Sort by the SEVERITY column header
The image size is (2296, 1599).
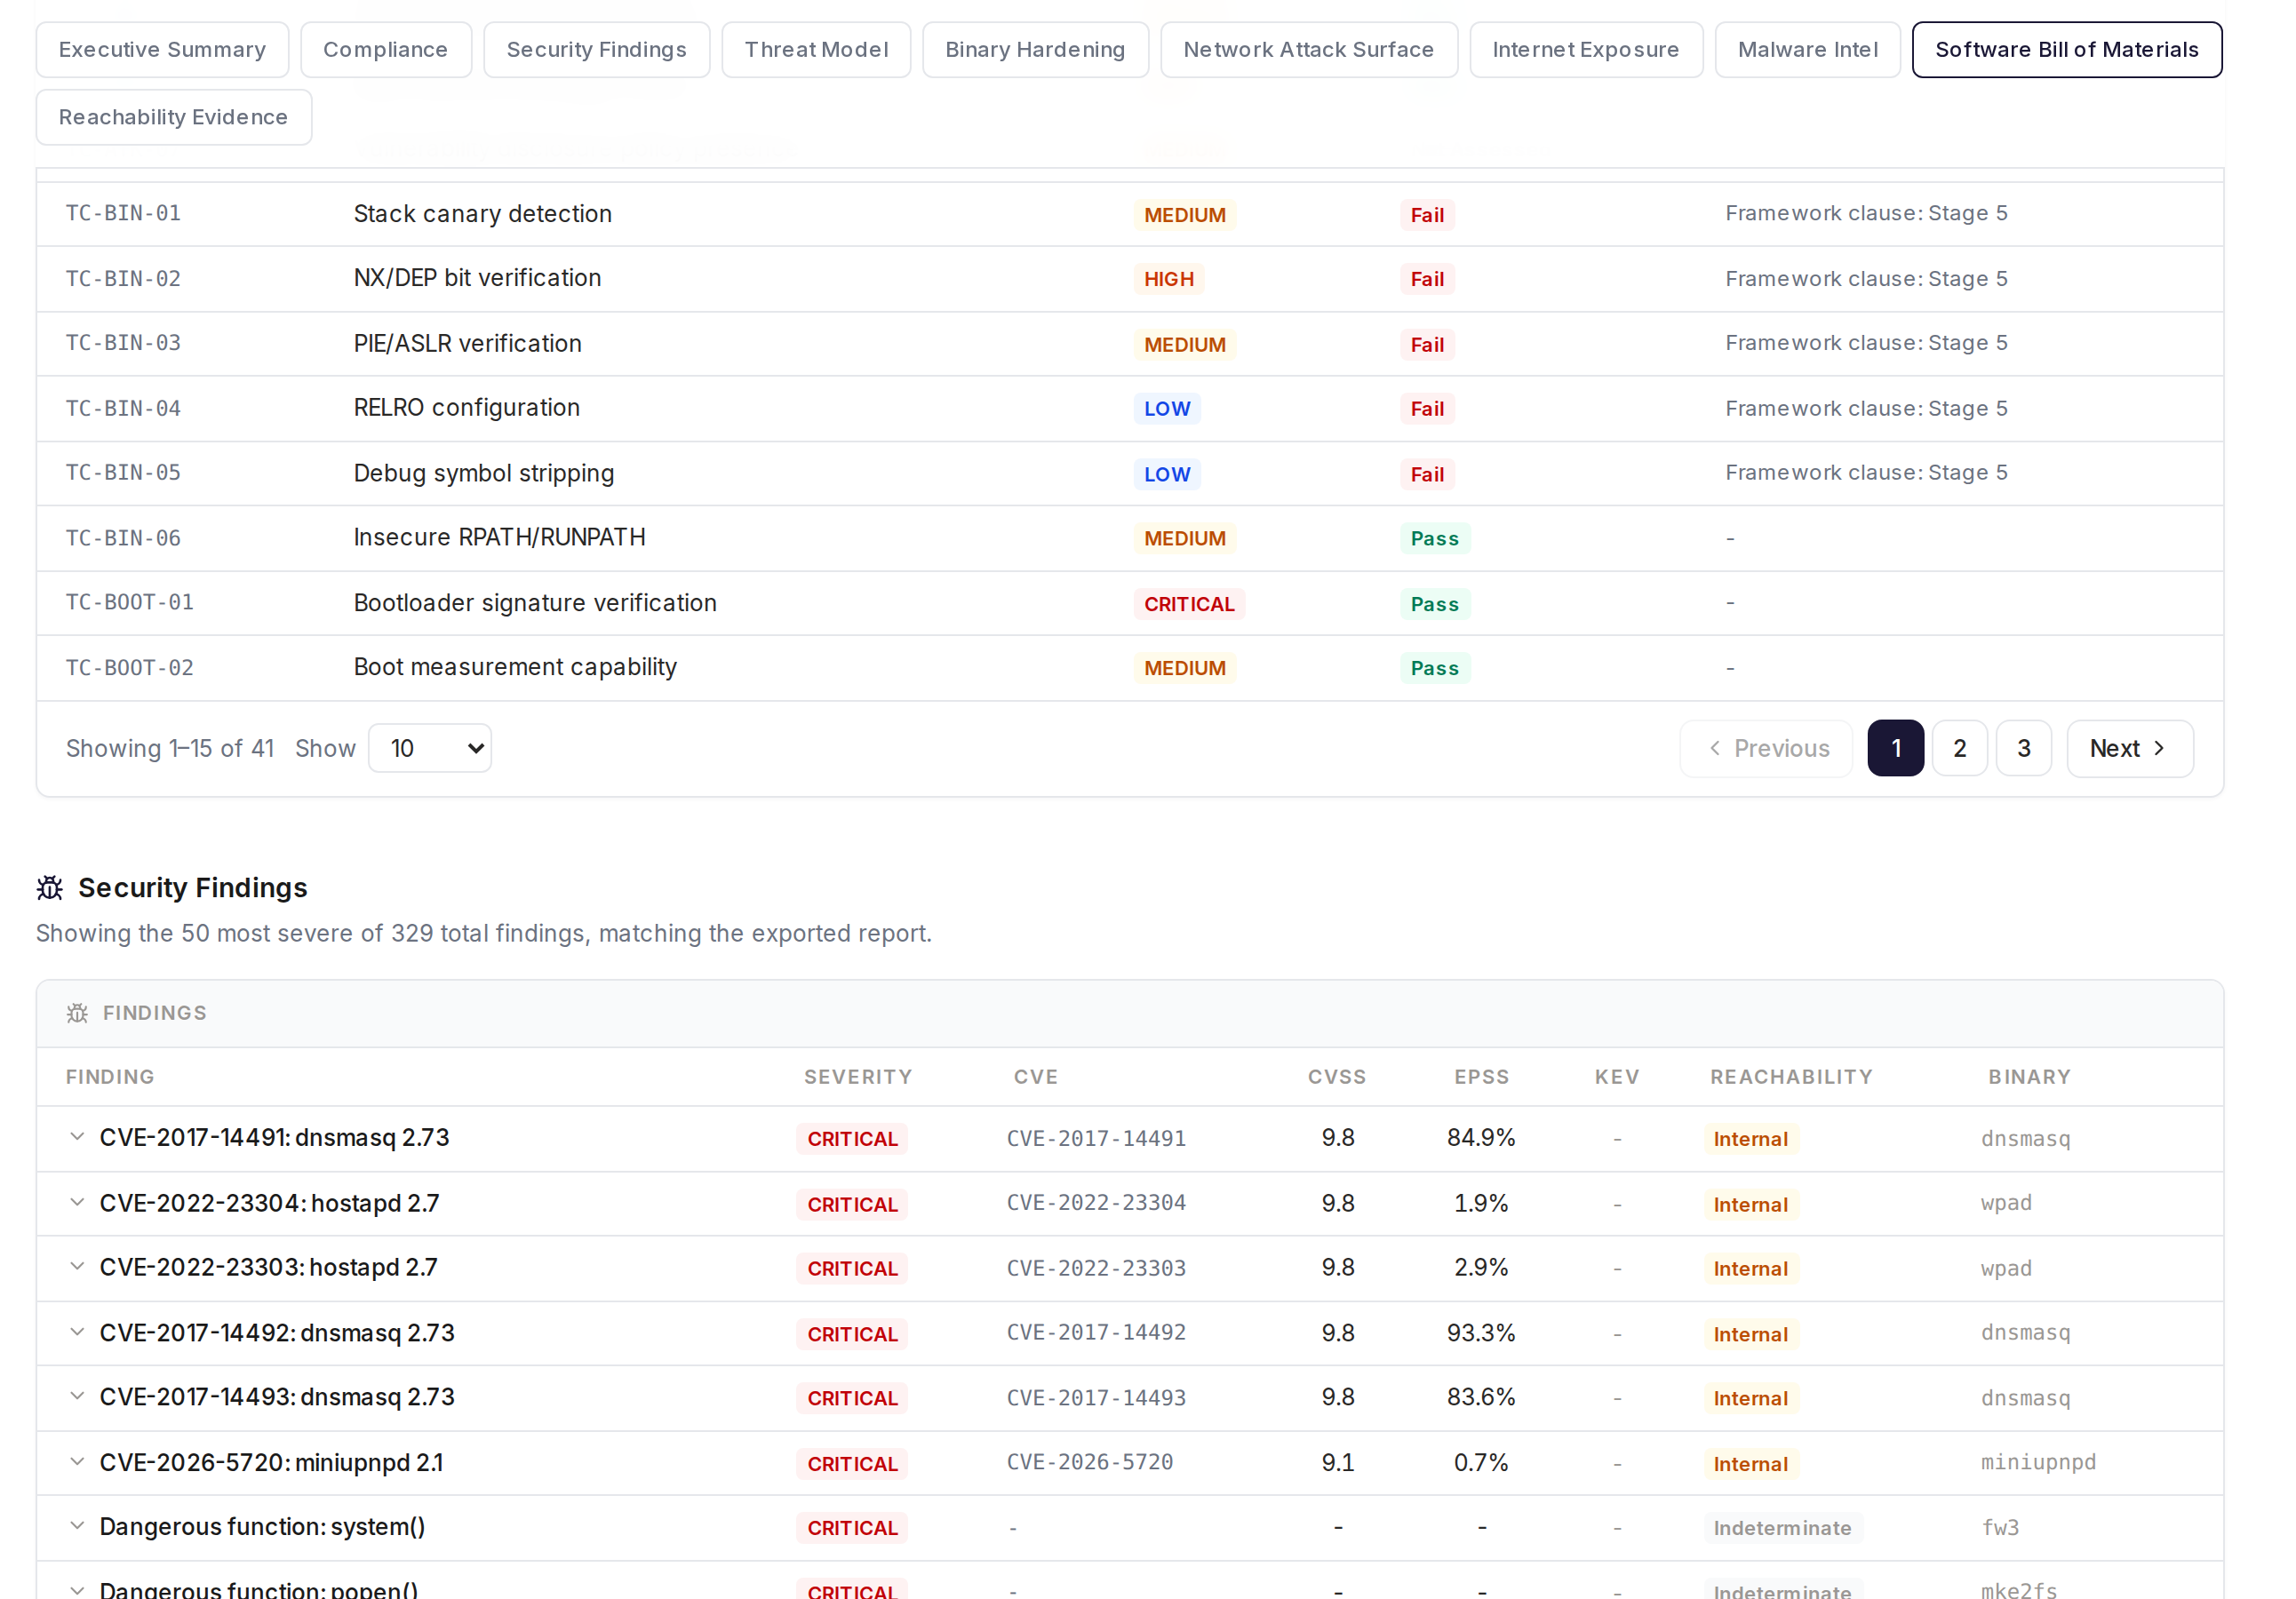(858, 1077)
